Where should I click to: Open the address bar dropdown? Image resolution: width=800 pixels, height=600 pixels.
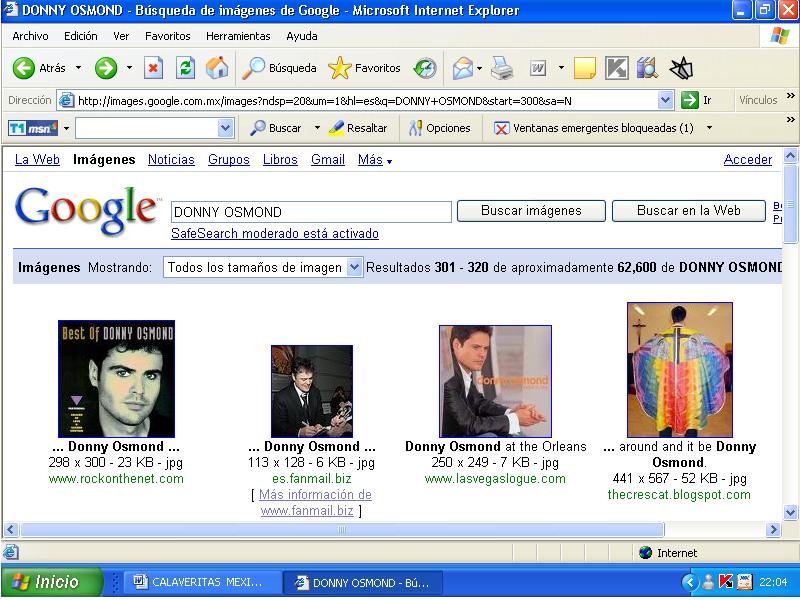coord(665,101)
